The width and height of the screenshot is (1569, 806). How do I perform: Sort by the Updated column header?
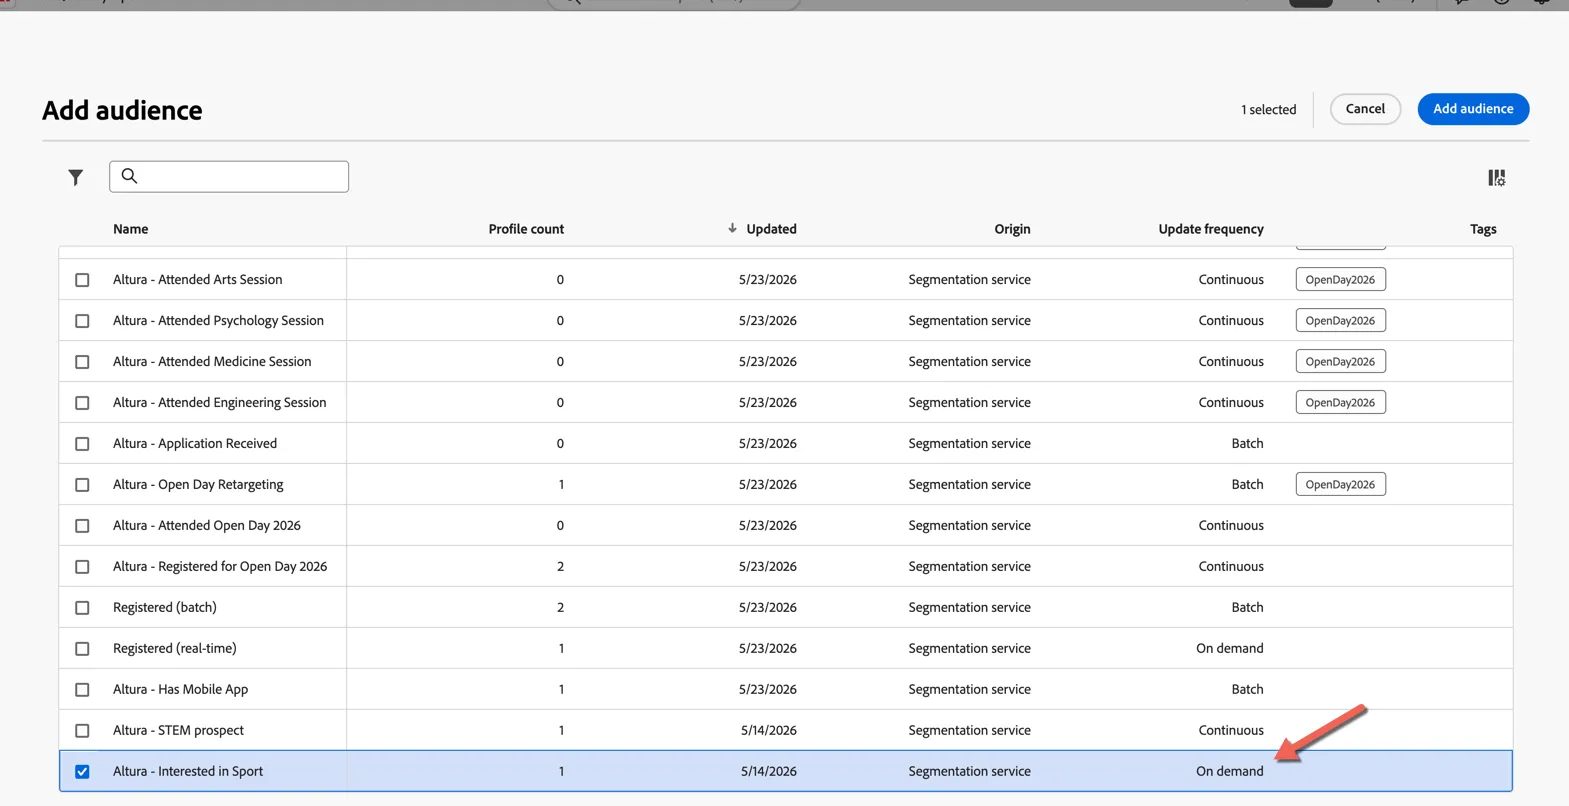click(x=771, y=229)
